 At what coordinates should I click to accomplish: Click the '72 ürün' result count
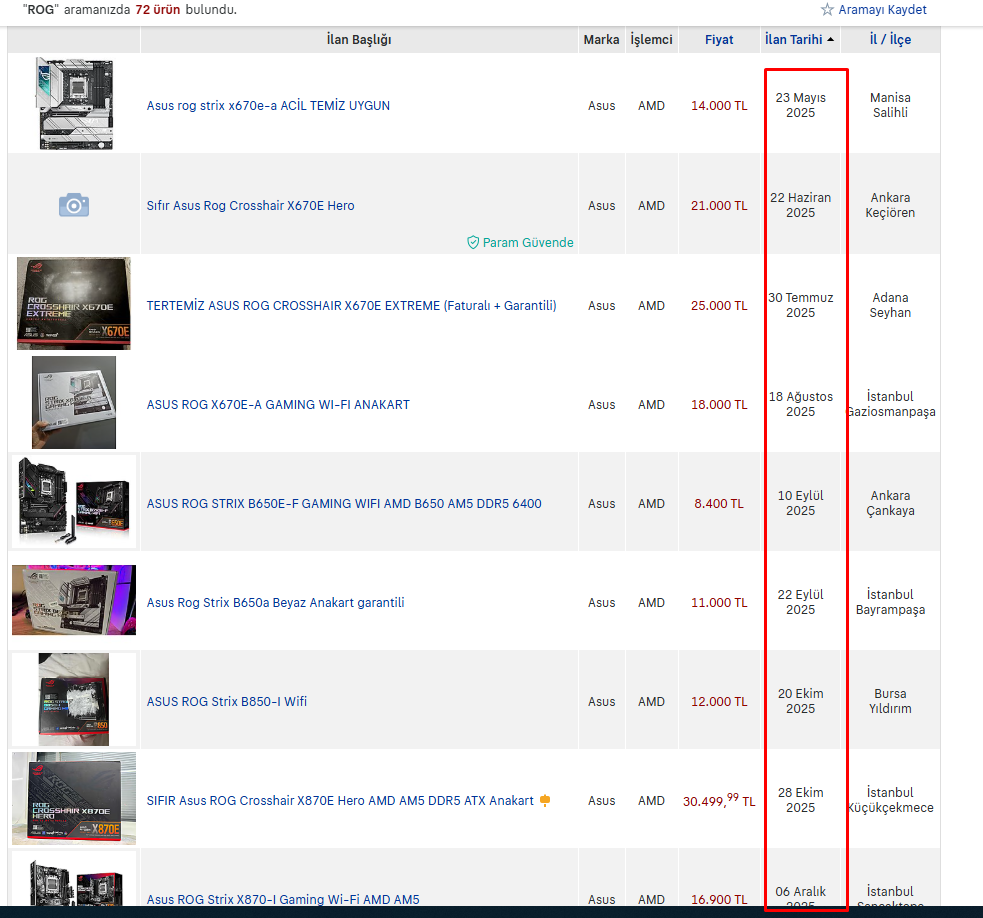[x=157, y=9]
